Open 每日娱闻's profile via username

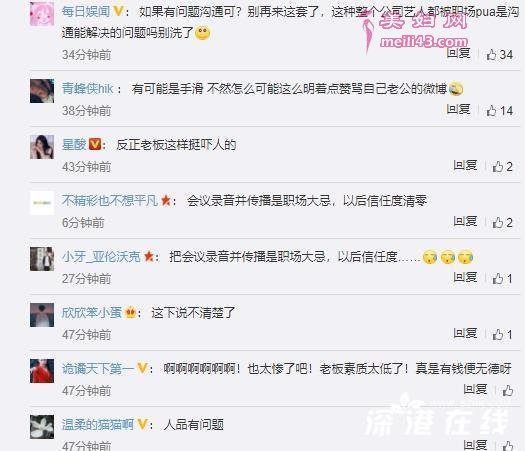point(86,12)
